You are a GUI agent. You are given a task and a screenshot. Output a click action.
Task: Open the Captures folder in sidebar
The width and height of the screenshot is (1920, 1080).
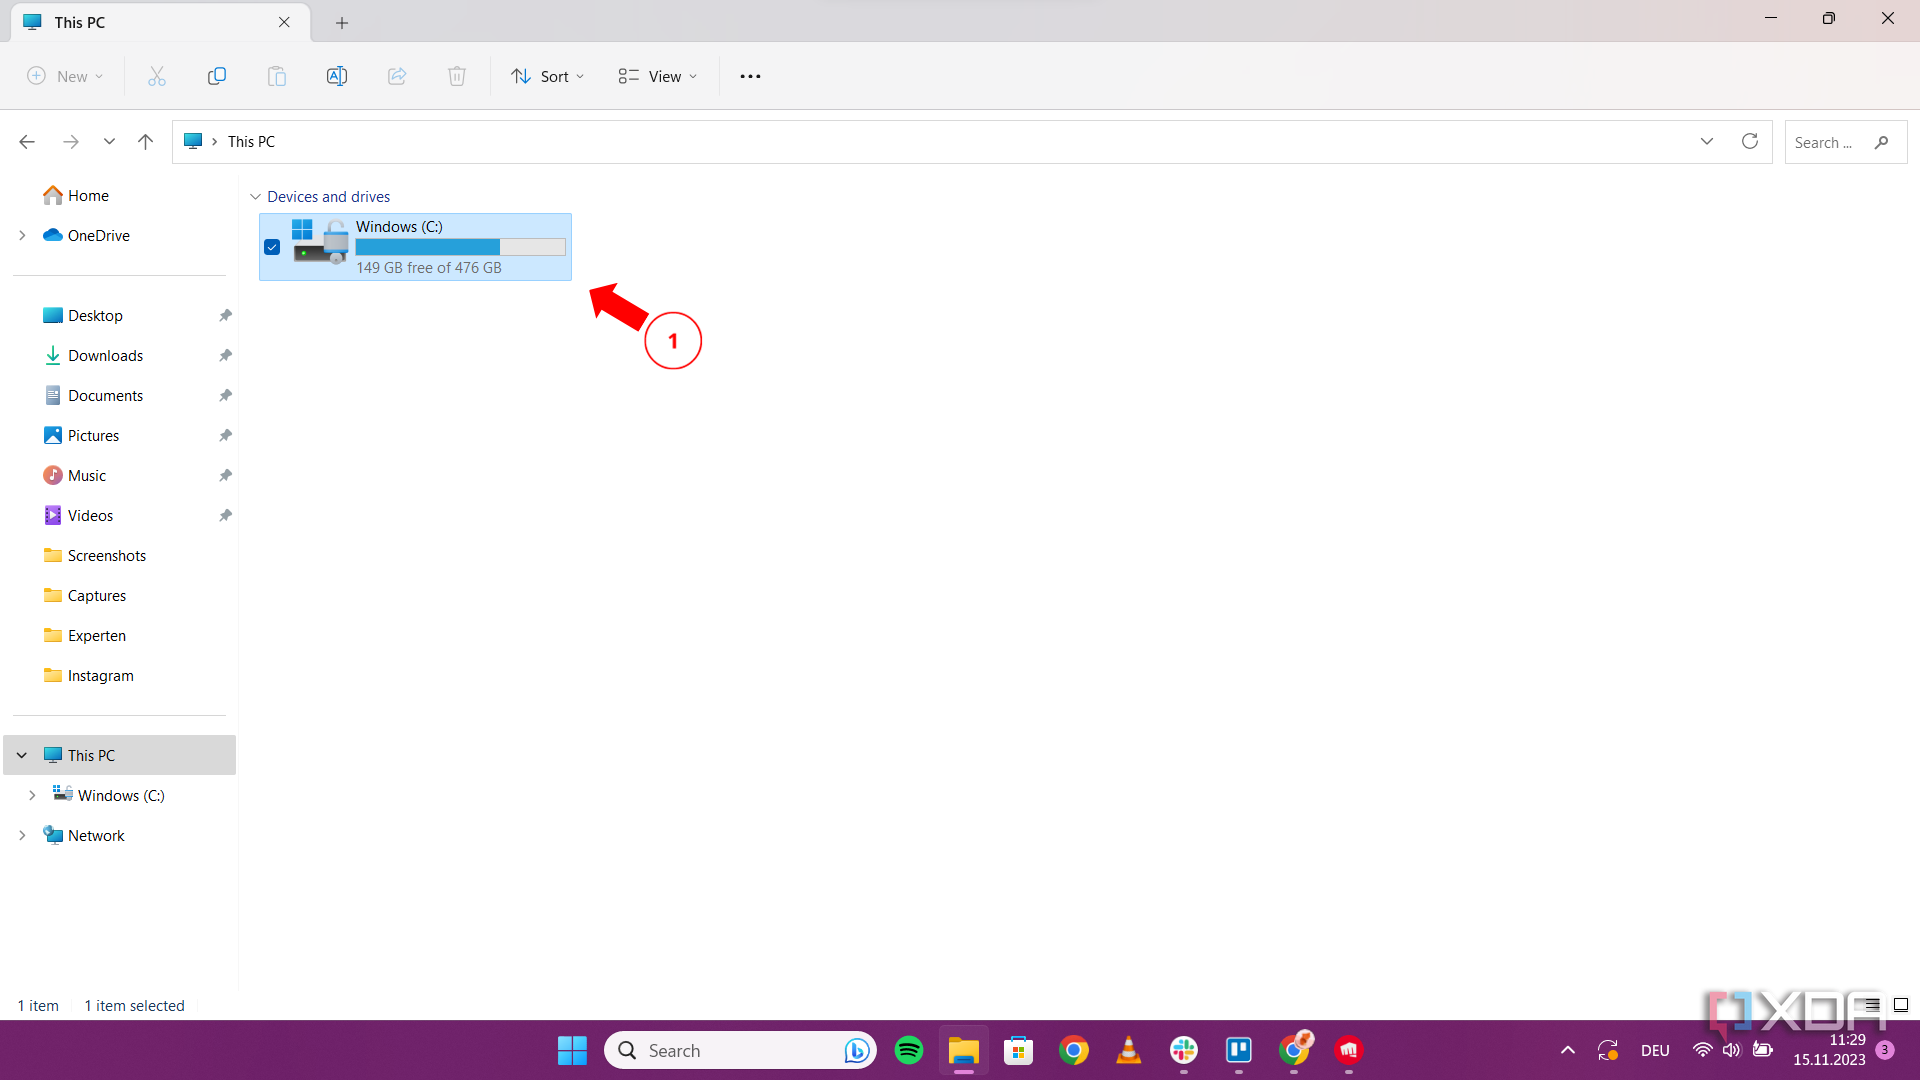(96, 595)
